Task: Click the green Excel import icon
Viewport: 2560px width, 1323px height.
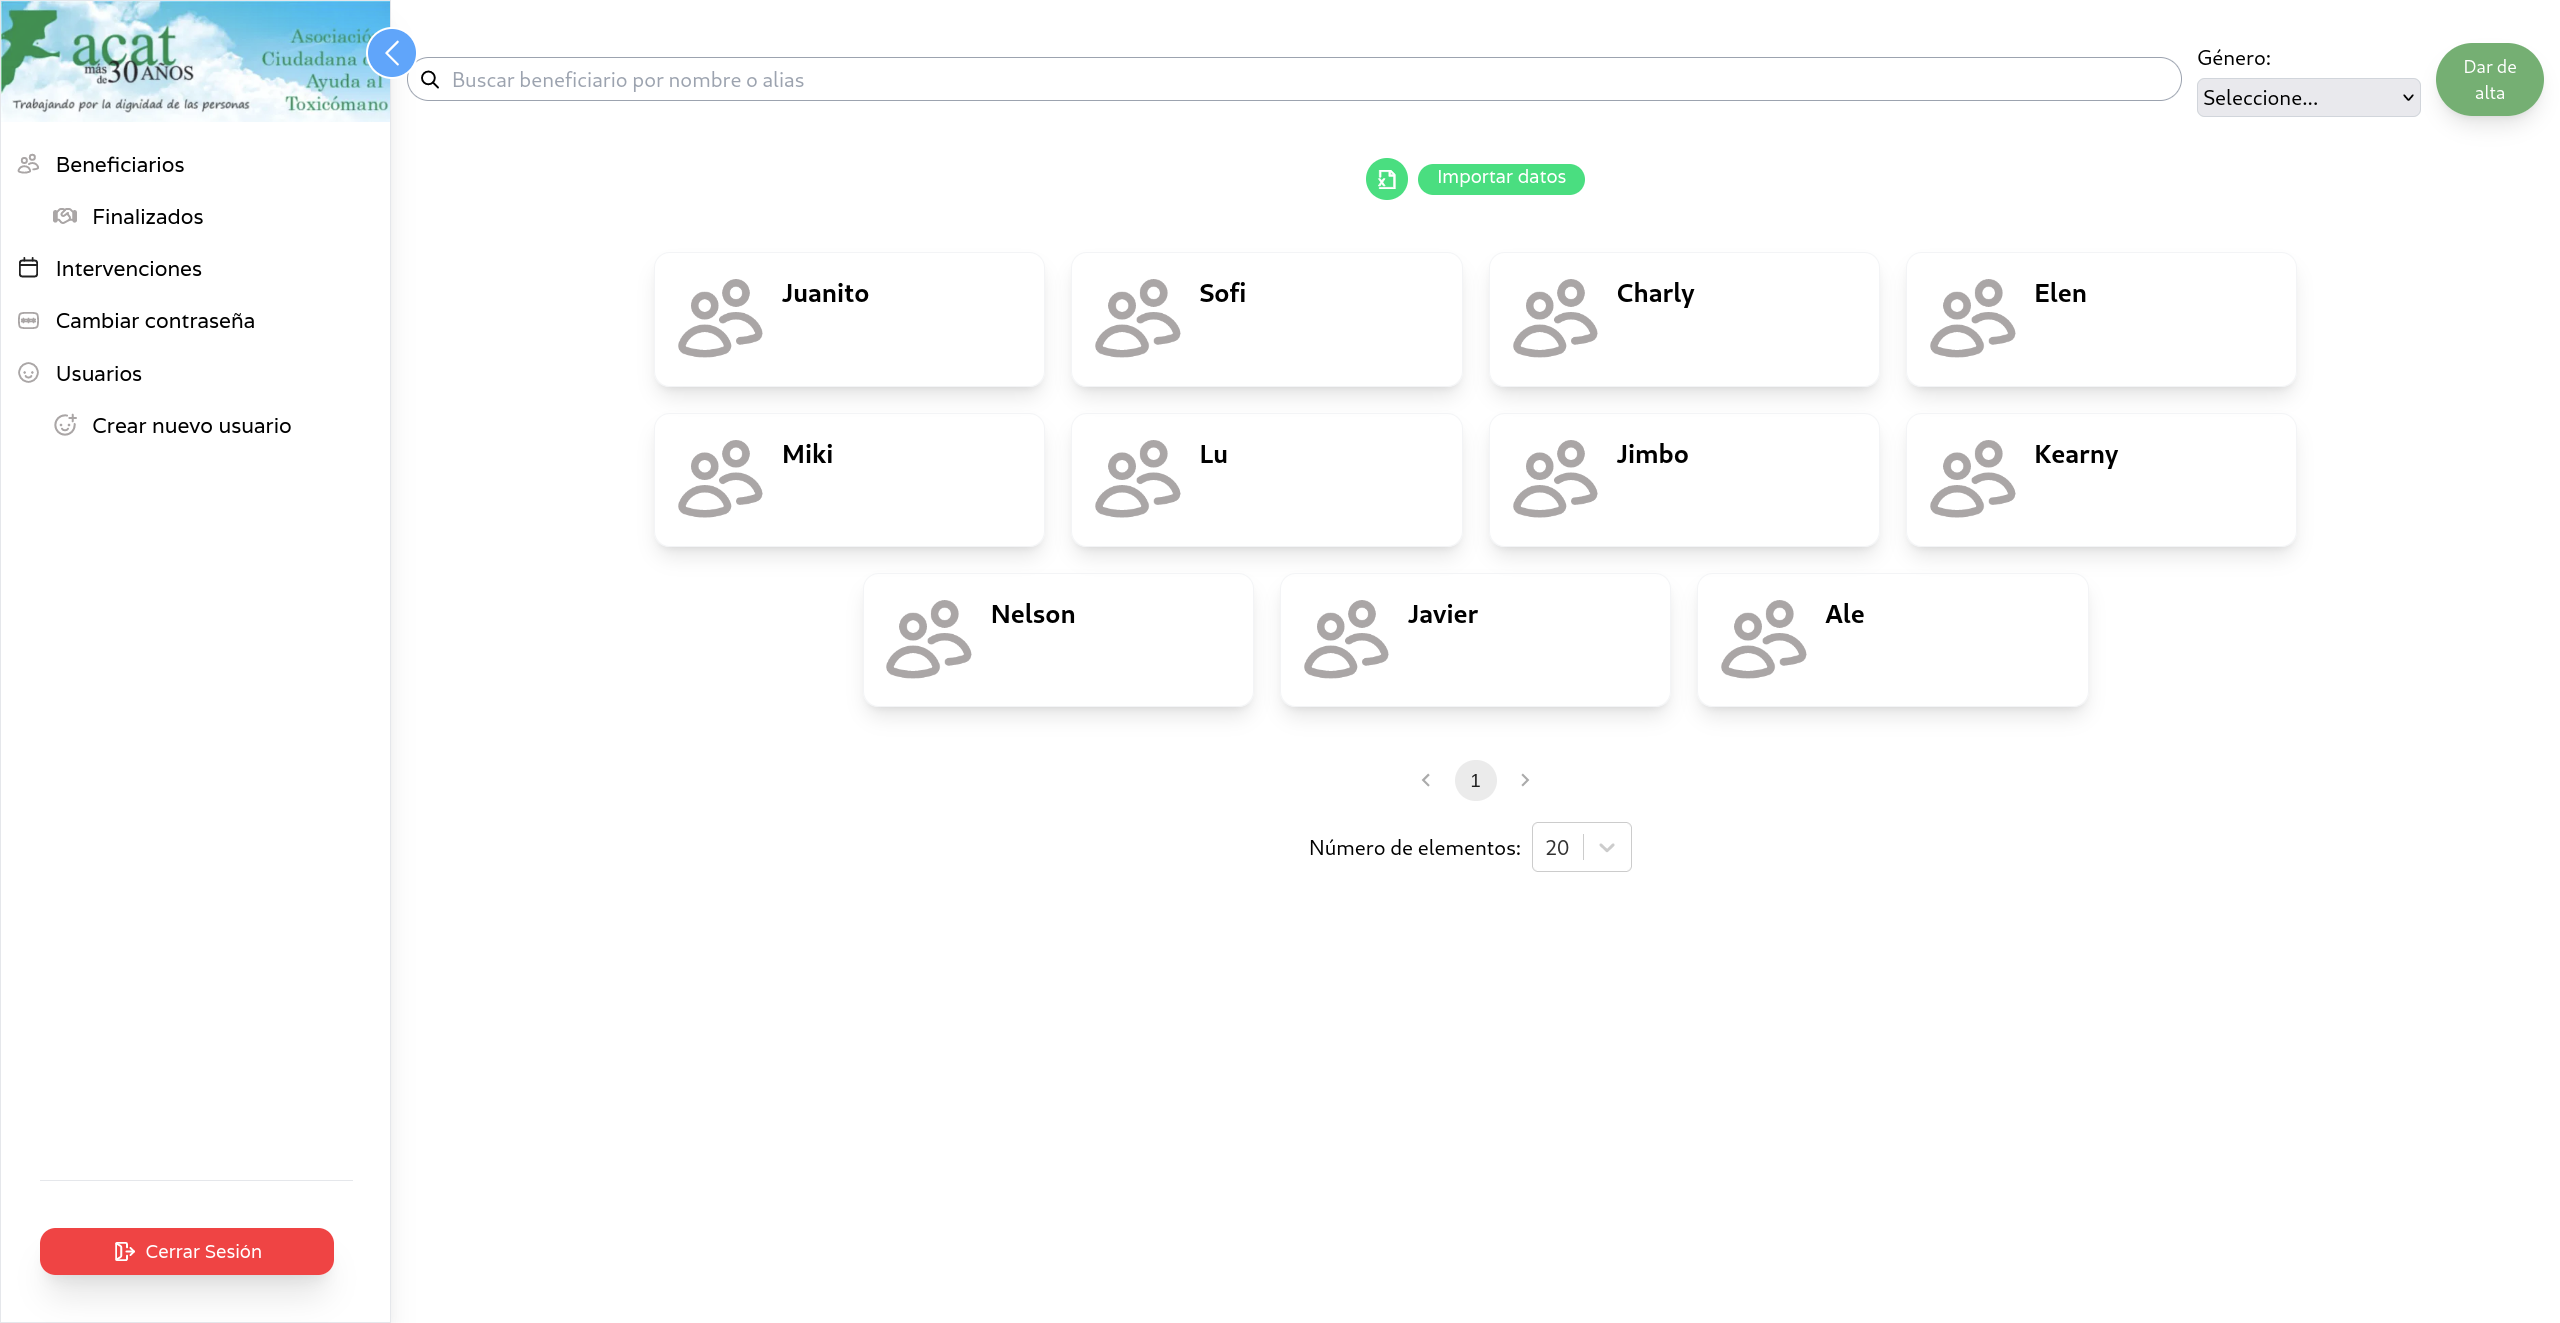Action: point(1386,179)
